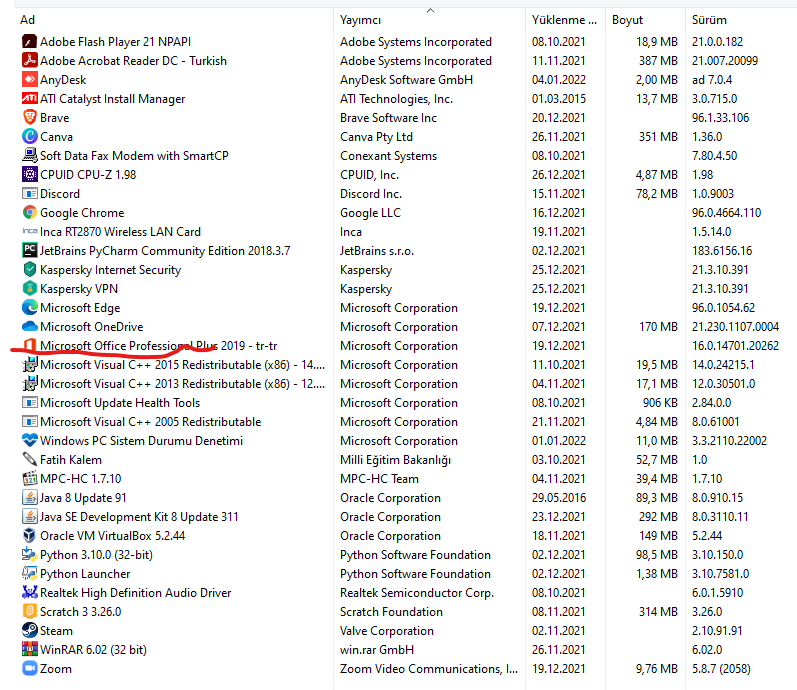
Task: Click publisher Conexant Systems
Action: click(388, 156)
